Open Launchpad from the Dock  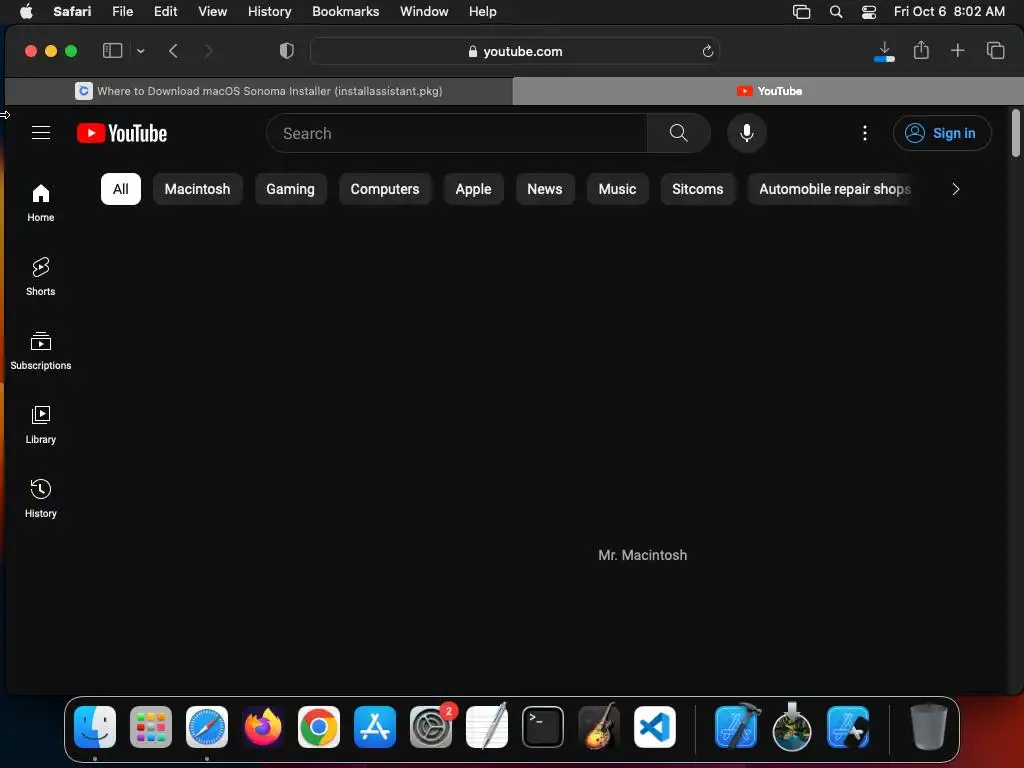[151, 727]
